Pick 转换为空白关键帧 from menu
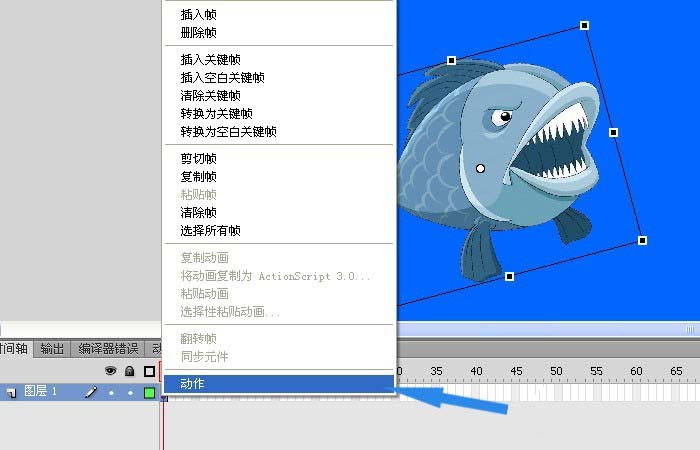This screenshot has height=450, width=700. [279, 132]
